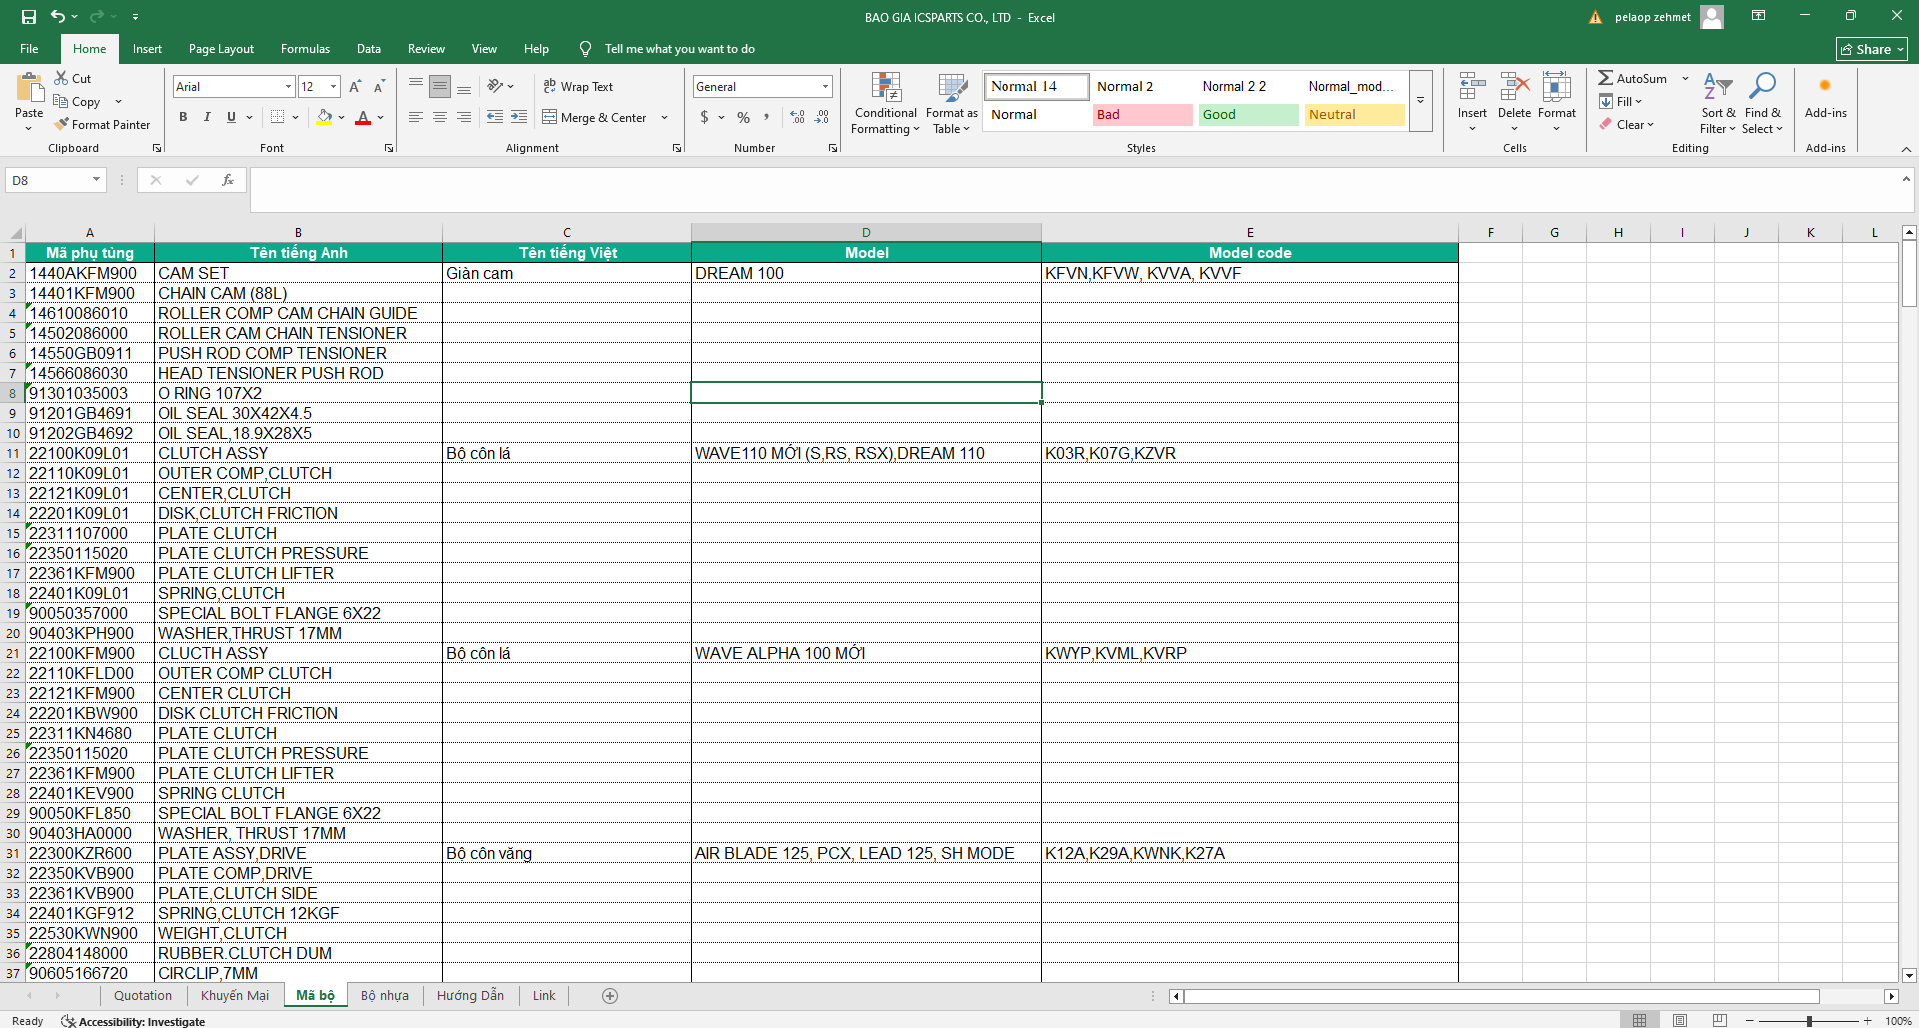Increase font size with large A icon
Screen dimensions: 1919x1028
point(355,87)
